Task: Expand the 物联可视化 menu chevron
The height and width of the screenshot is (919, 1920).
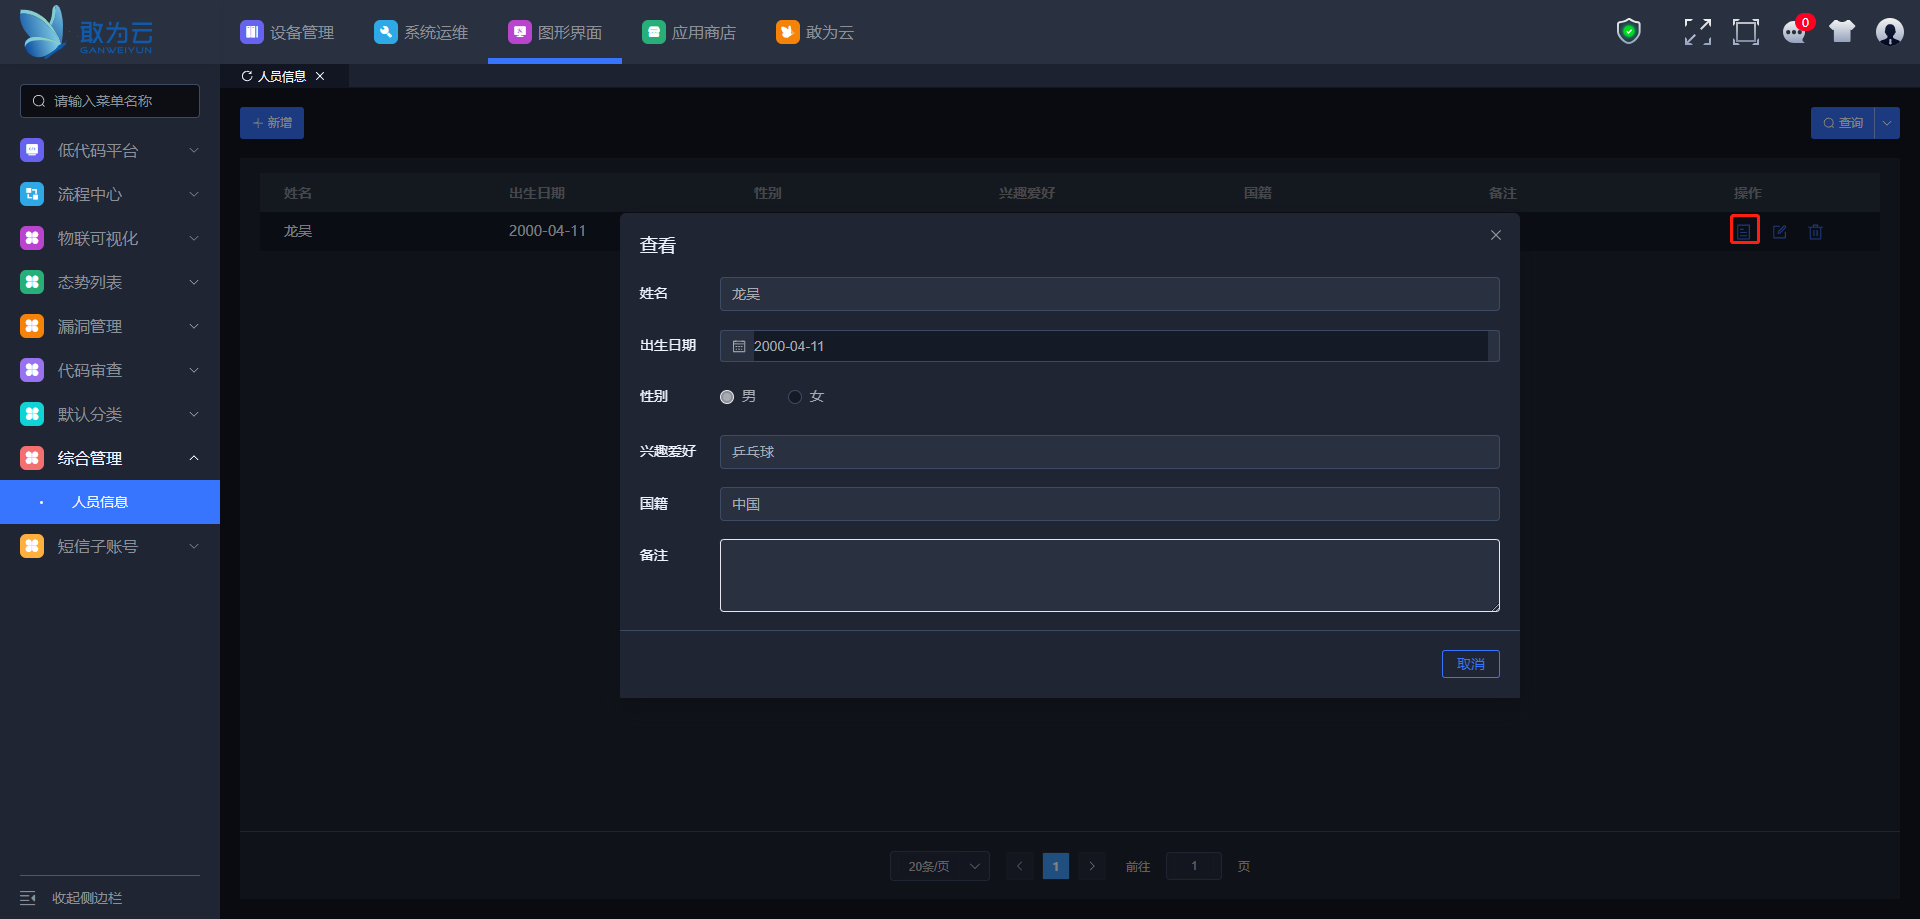Action: [194, 238]
